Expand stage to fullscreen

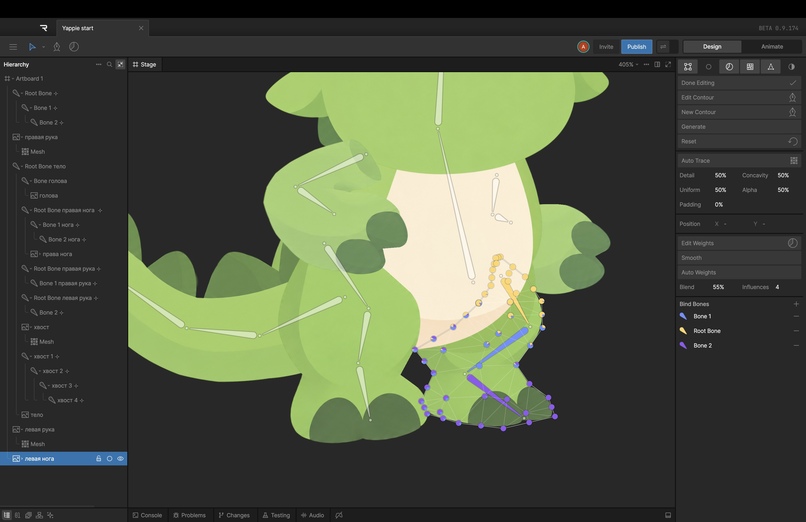(x=668, y=65)
